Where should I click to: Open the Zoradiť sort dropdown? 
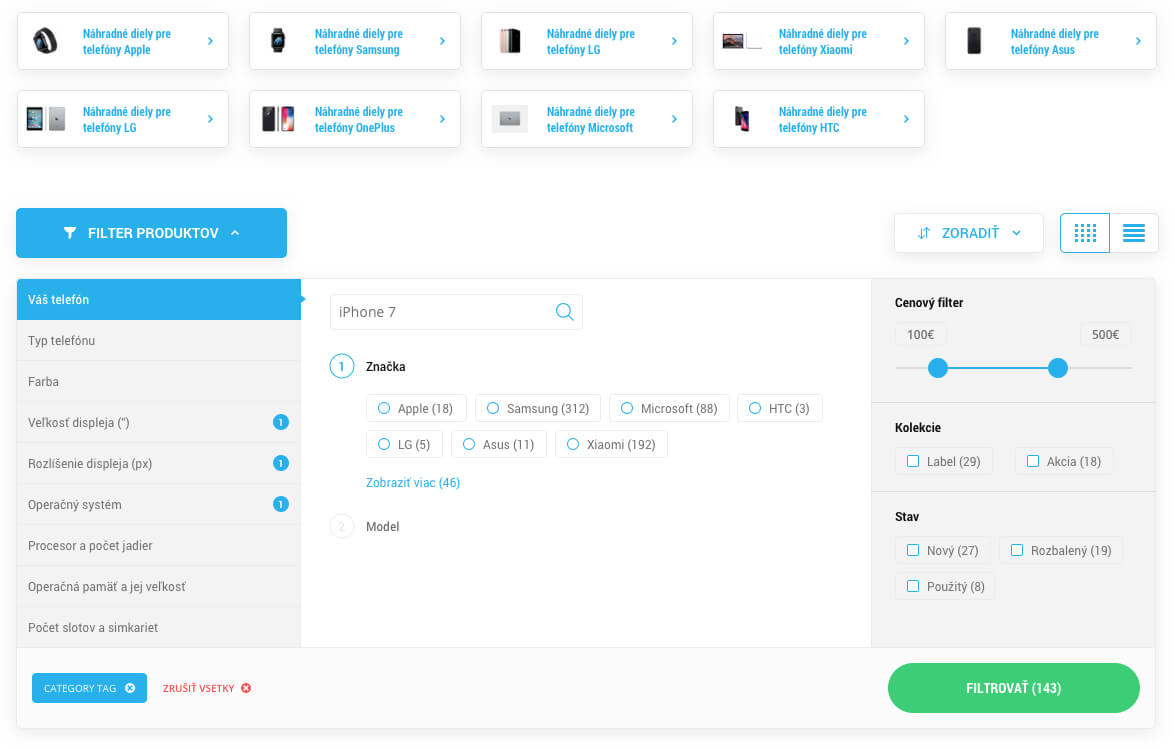968,233
